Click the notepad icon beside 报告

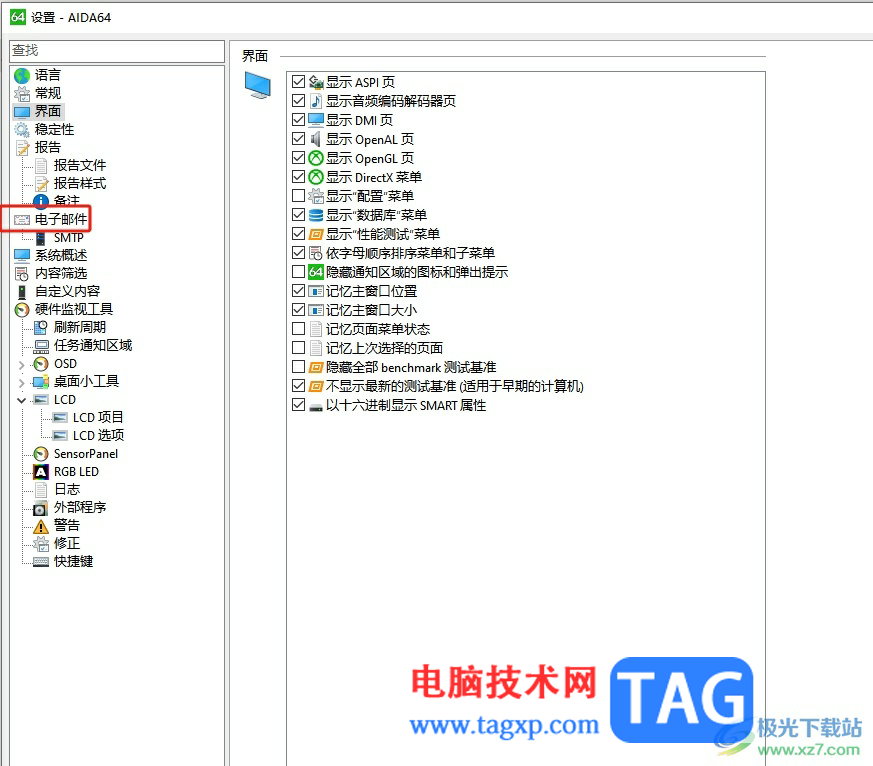pos(22,148)
